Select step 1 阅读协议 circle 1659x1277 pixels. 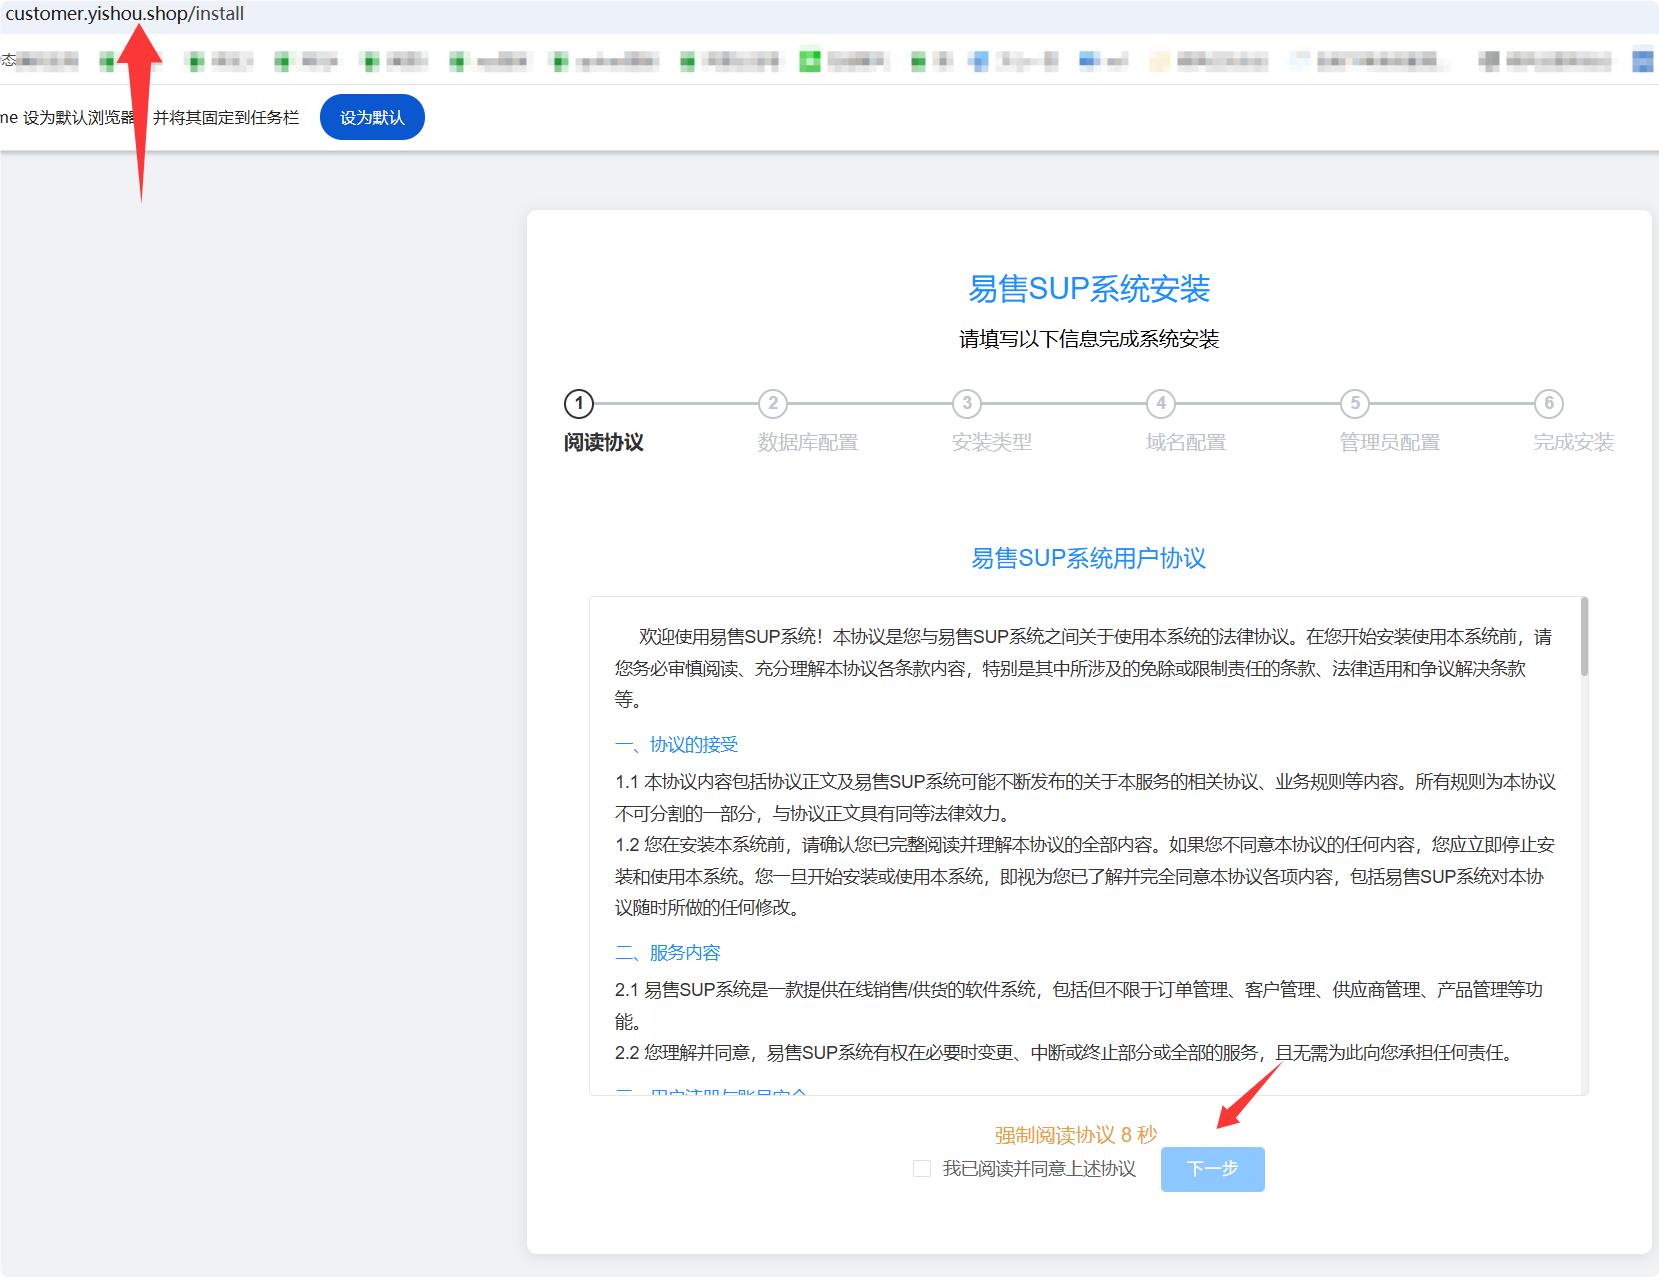click(x=578, y=404)
